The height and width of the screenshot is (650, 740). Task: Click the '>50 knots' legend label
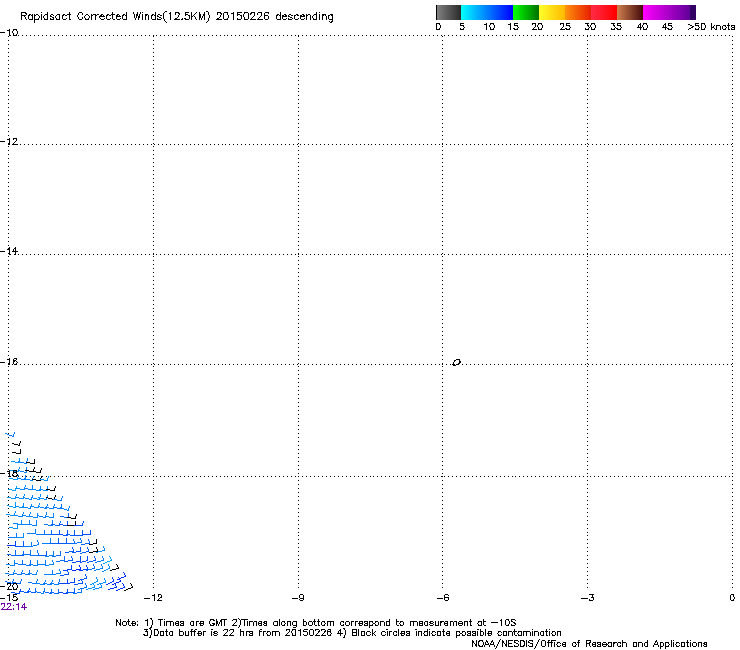tap(711, 27)
